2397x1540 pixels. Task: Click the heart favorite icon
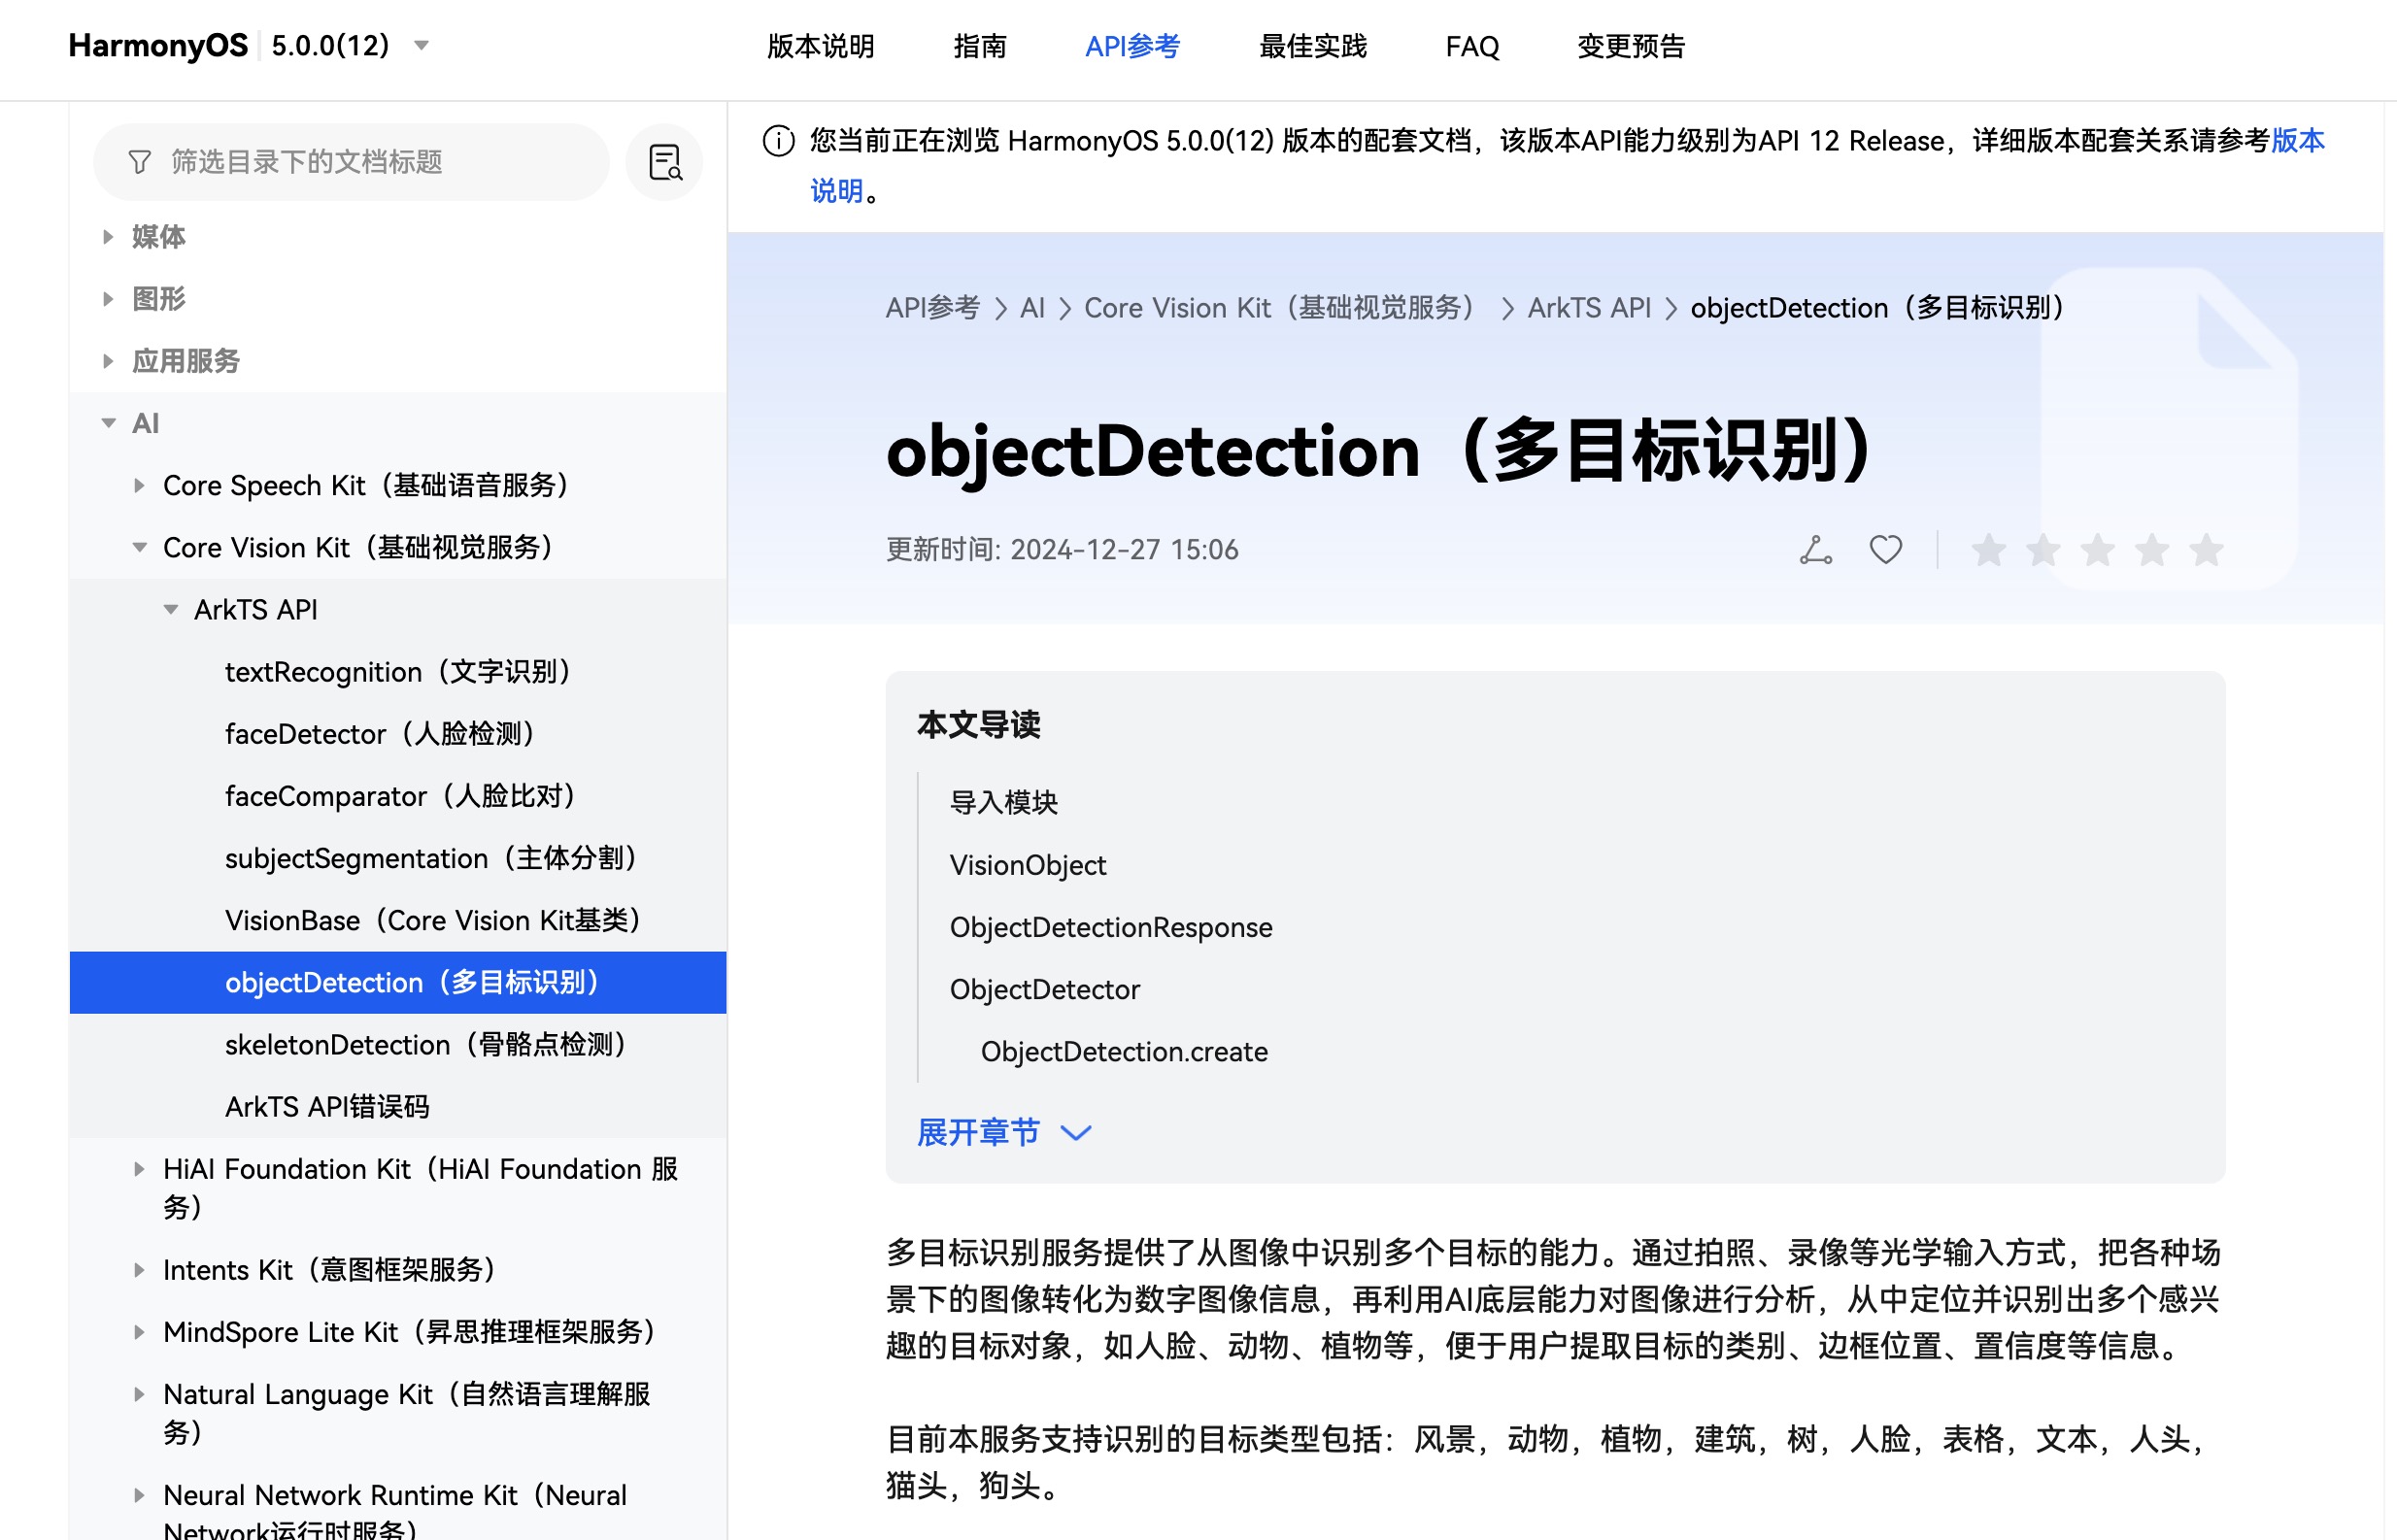point(1885,550)
